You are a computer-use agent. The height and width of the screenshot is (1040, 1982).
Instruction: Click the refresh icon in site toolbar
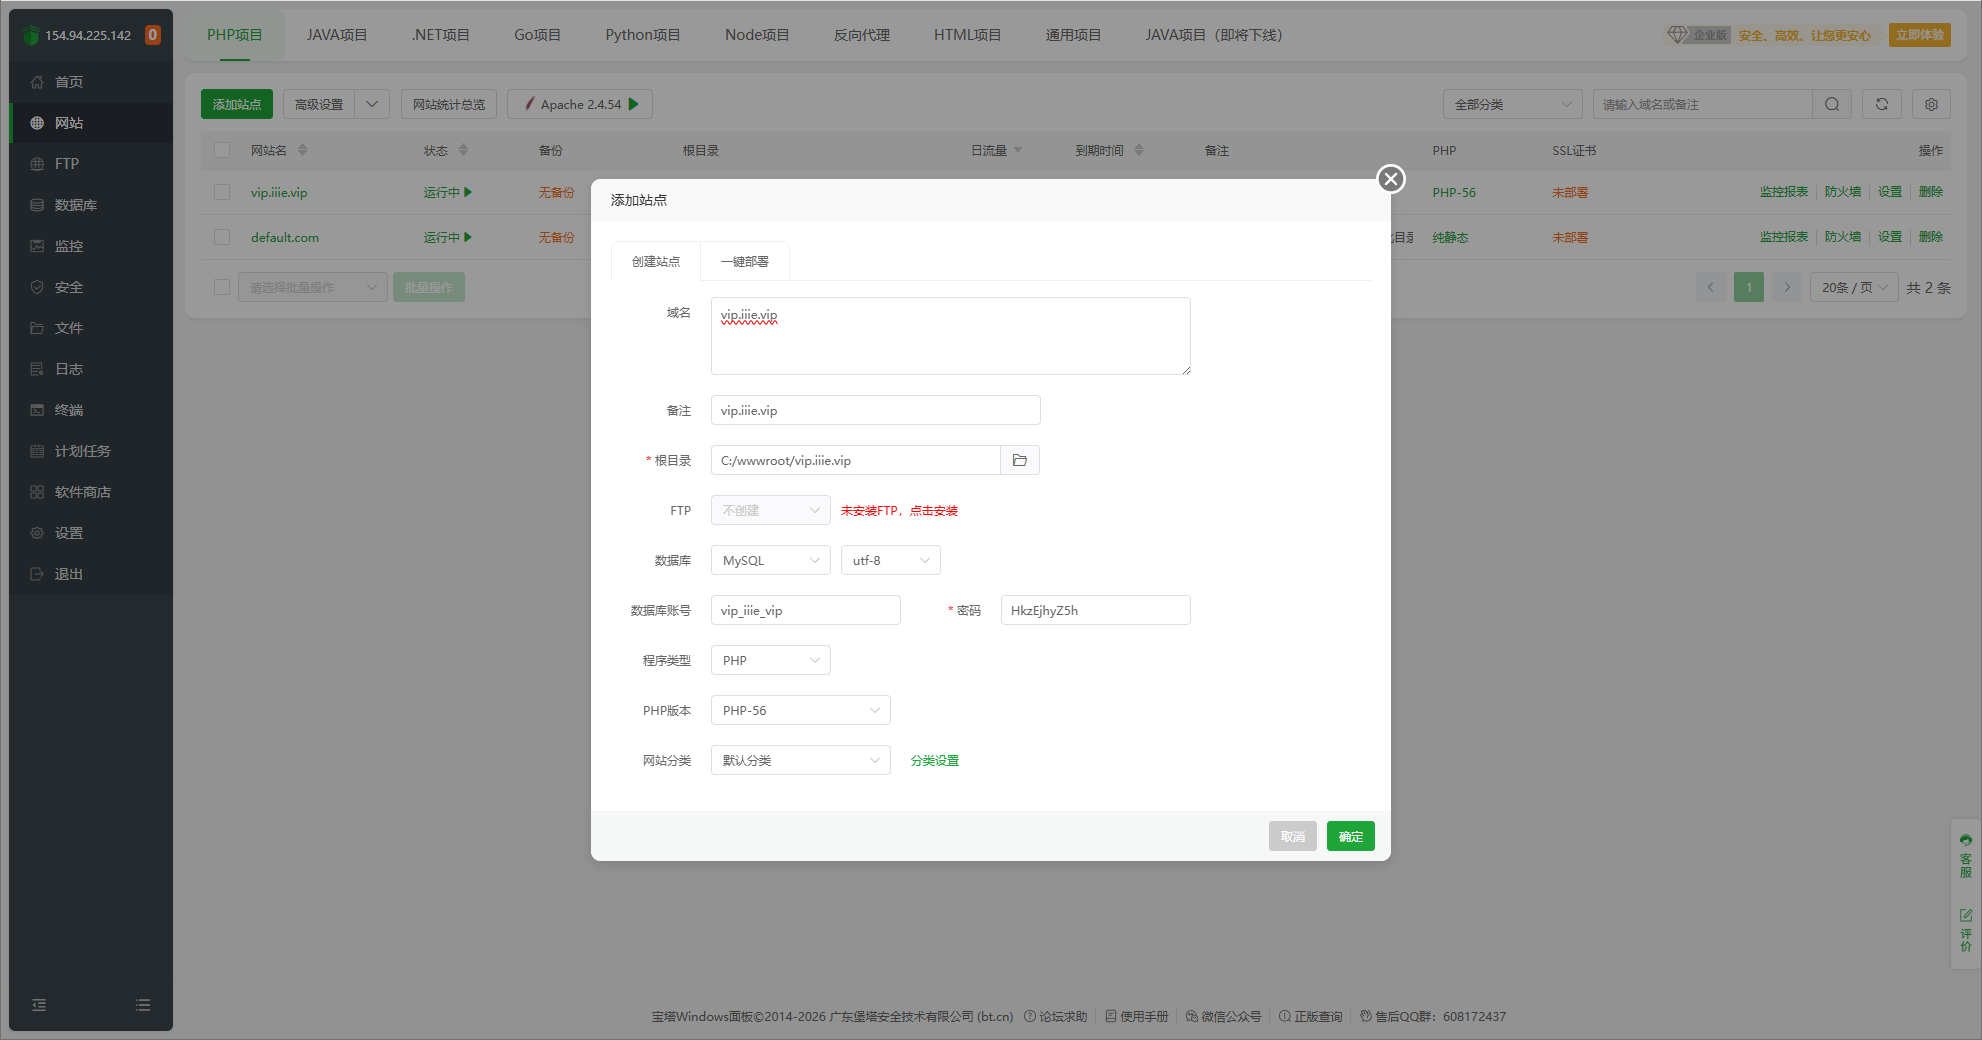(1881, 104)
